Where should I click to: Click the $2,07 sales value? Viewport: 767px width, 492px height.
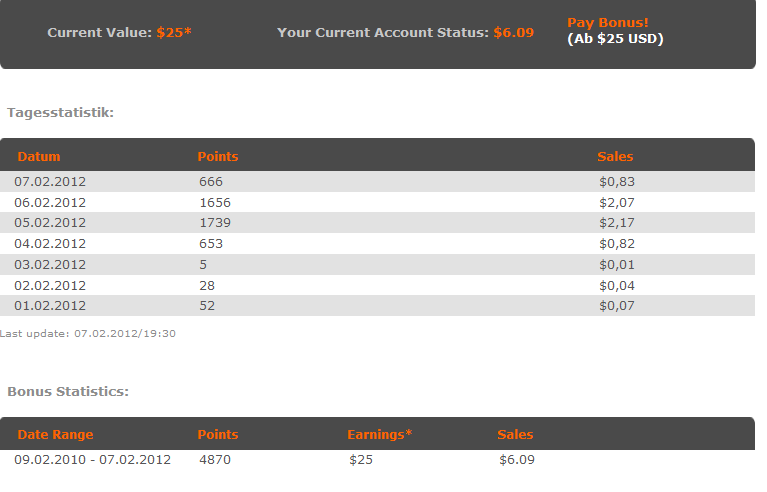click(617, 202)
